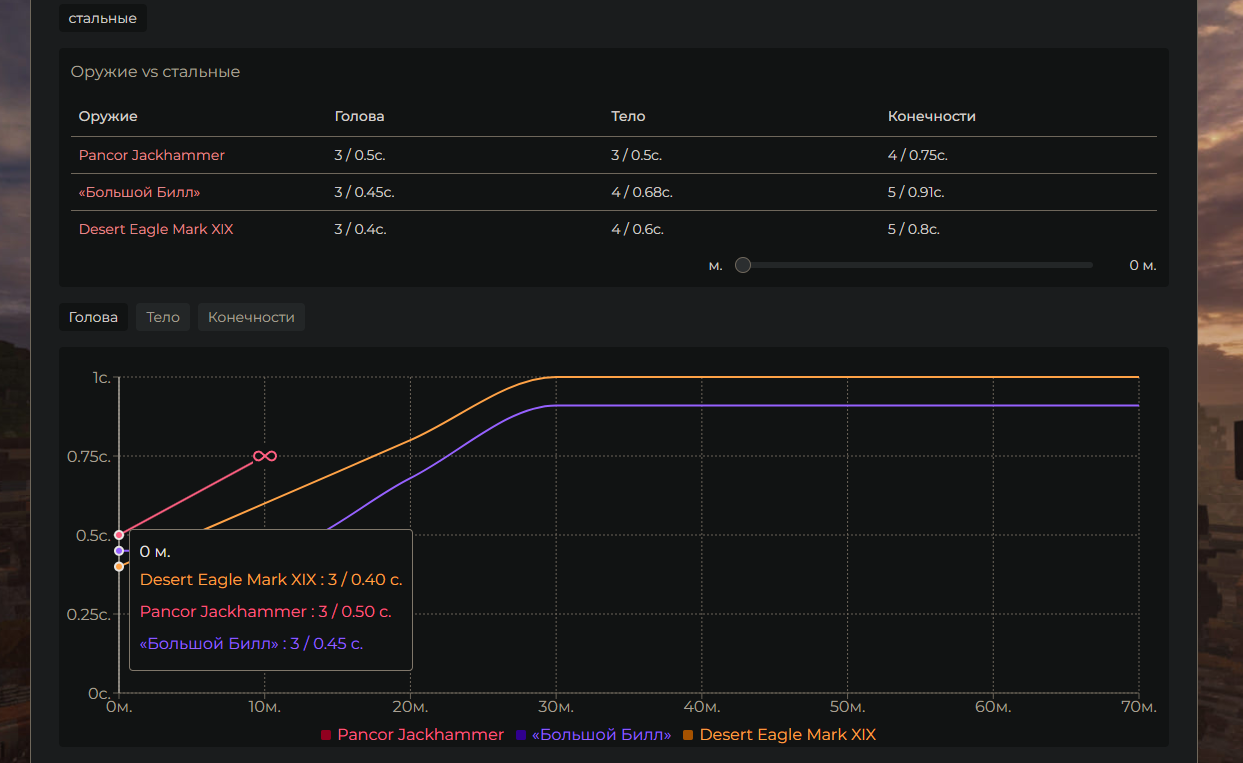The image size is (1243, 763).
Task: Click the стальные armor tag button
Action: 103,18
